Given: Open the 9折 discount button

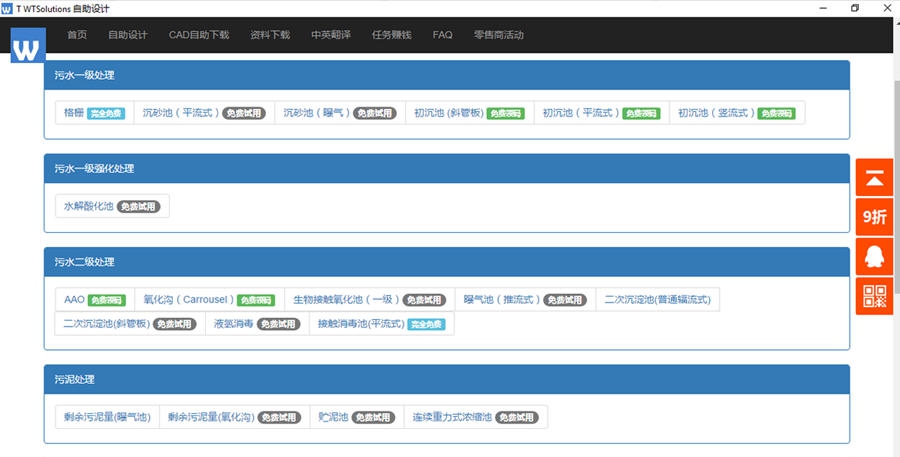Looking at the screenshot, I should [x=874, y=216].
